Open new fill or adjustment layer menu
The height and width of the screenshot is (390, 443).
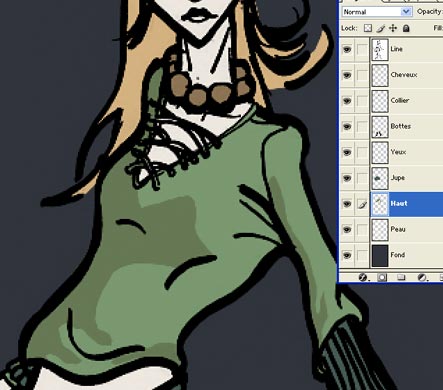click(x=422, y=277)
